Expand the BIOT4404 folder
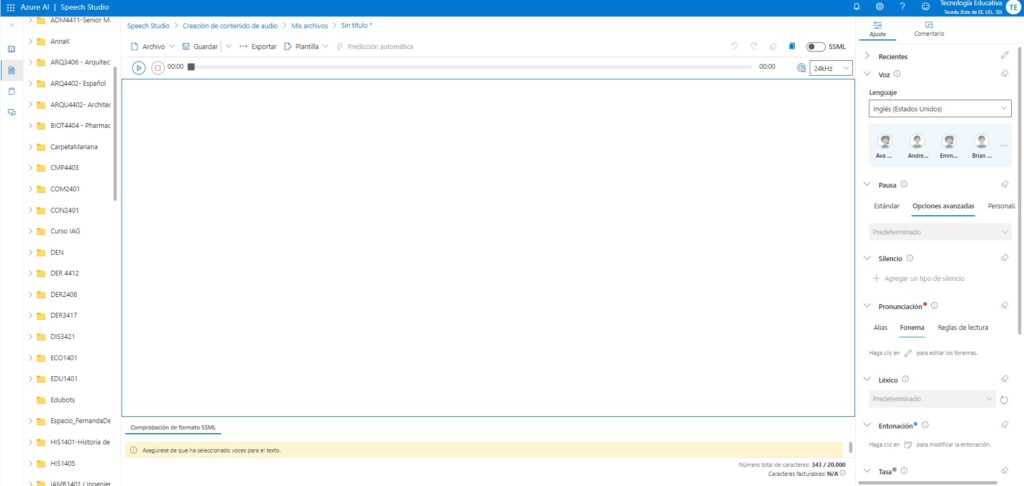1024x486 pixels. coord(31,125)
